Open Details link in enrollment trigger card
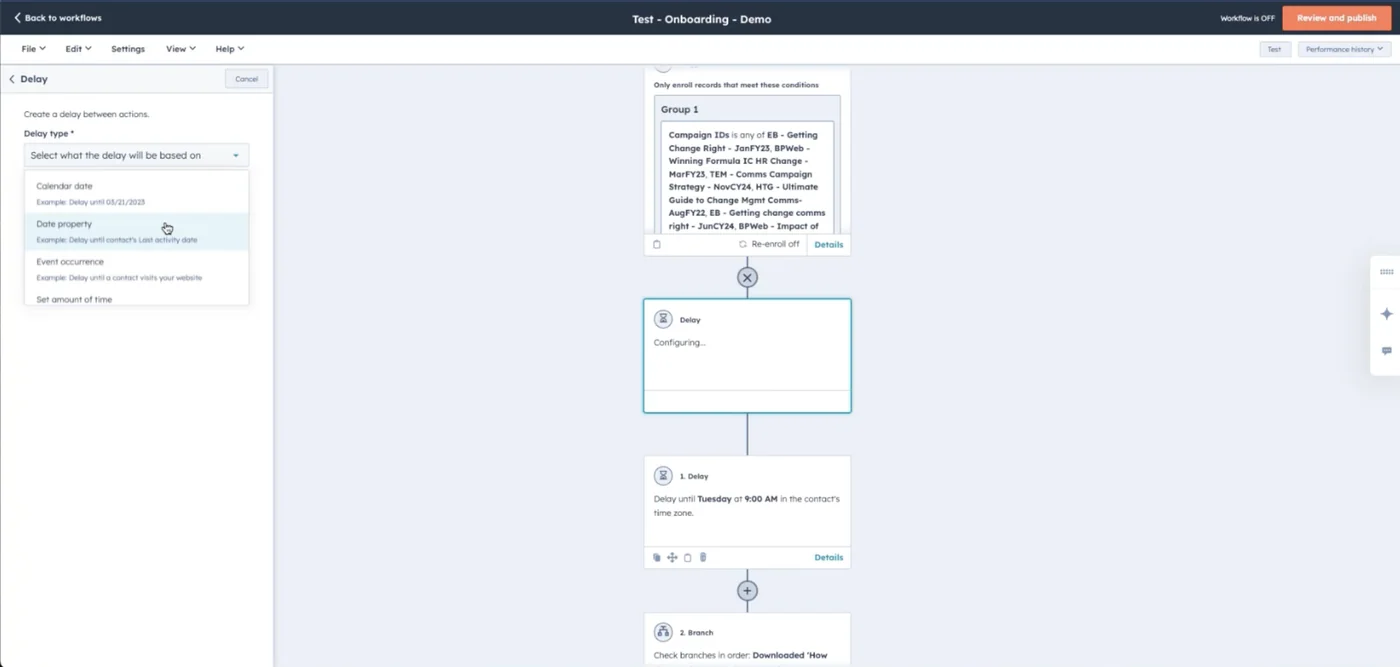This screenshot has height=667, width=1400. click(x=828, y=245)
